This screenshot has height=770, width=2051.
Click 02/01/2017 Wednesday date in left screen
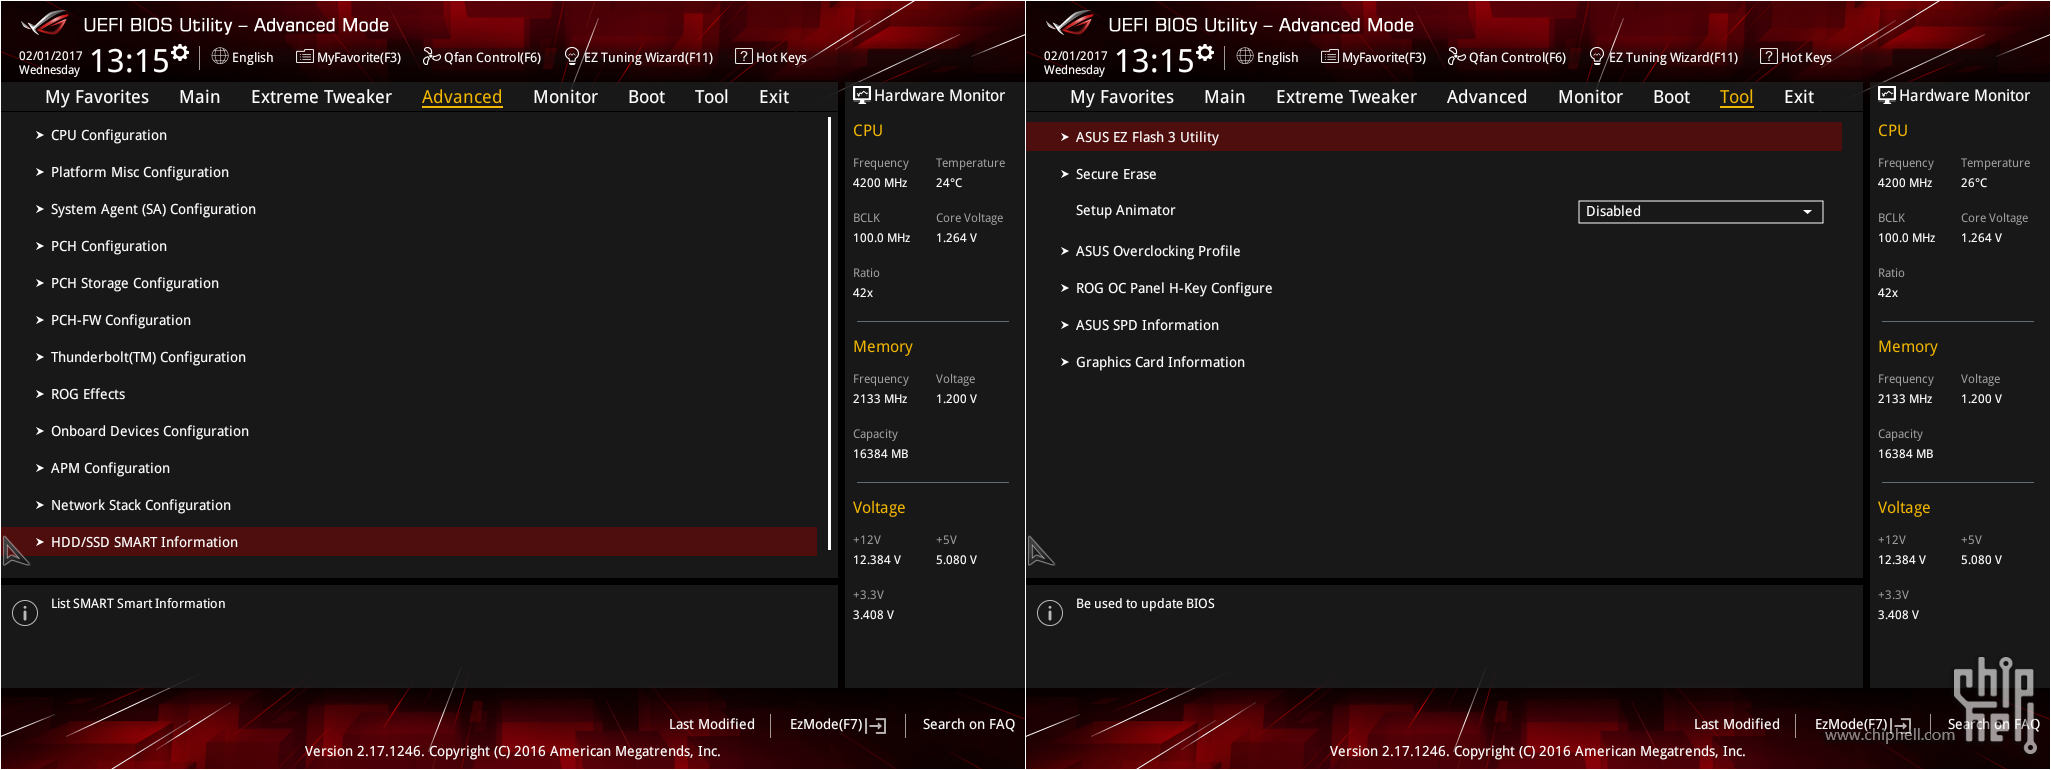(x=50, y=63)
